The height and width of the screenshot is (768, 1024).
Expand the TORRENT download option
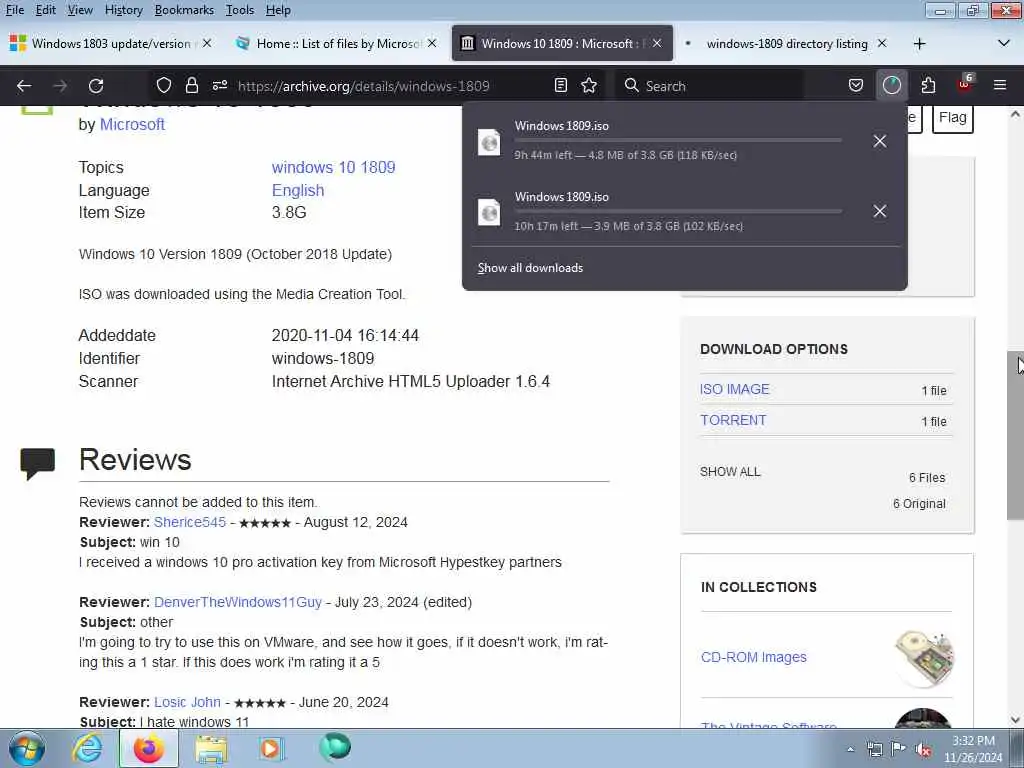(x=733, y=420)
